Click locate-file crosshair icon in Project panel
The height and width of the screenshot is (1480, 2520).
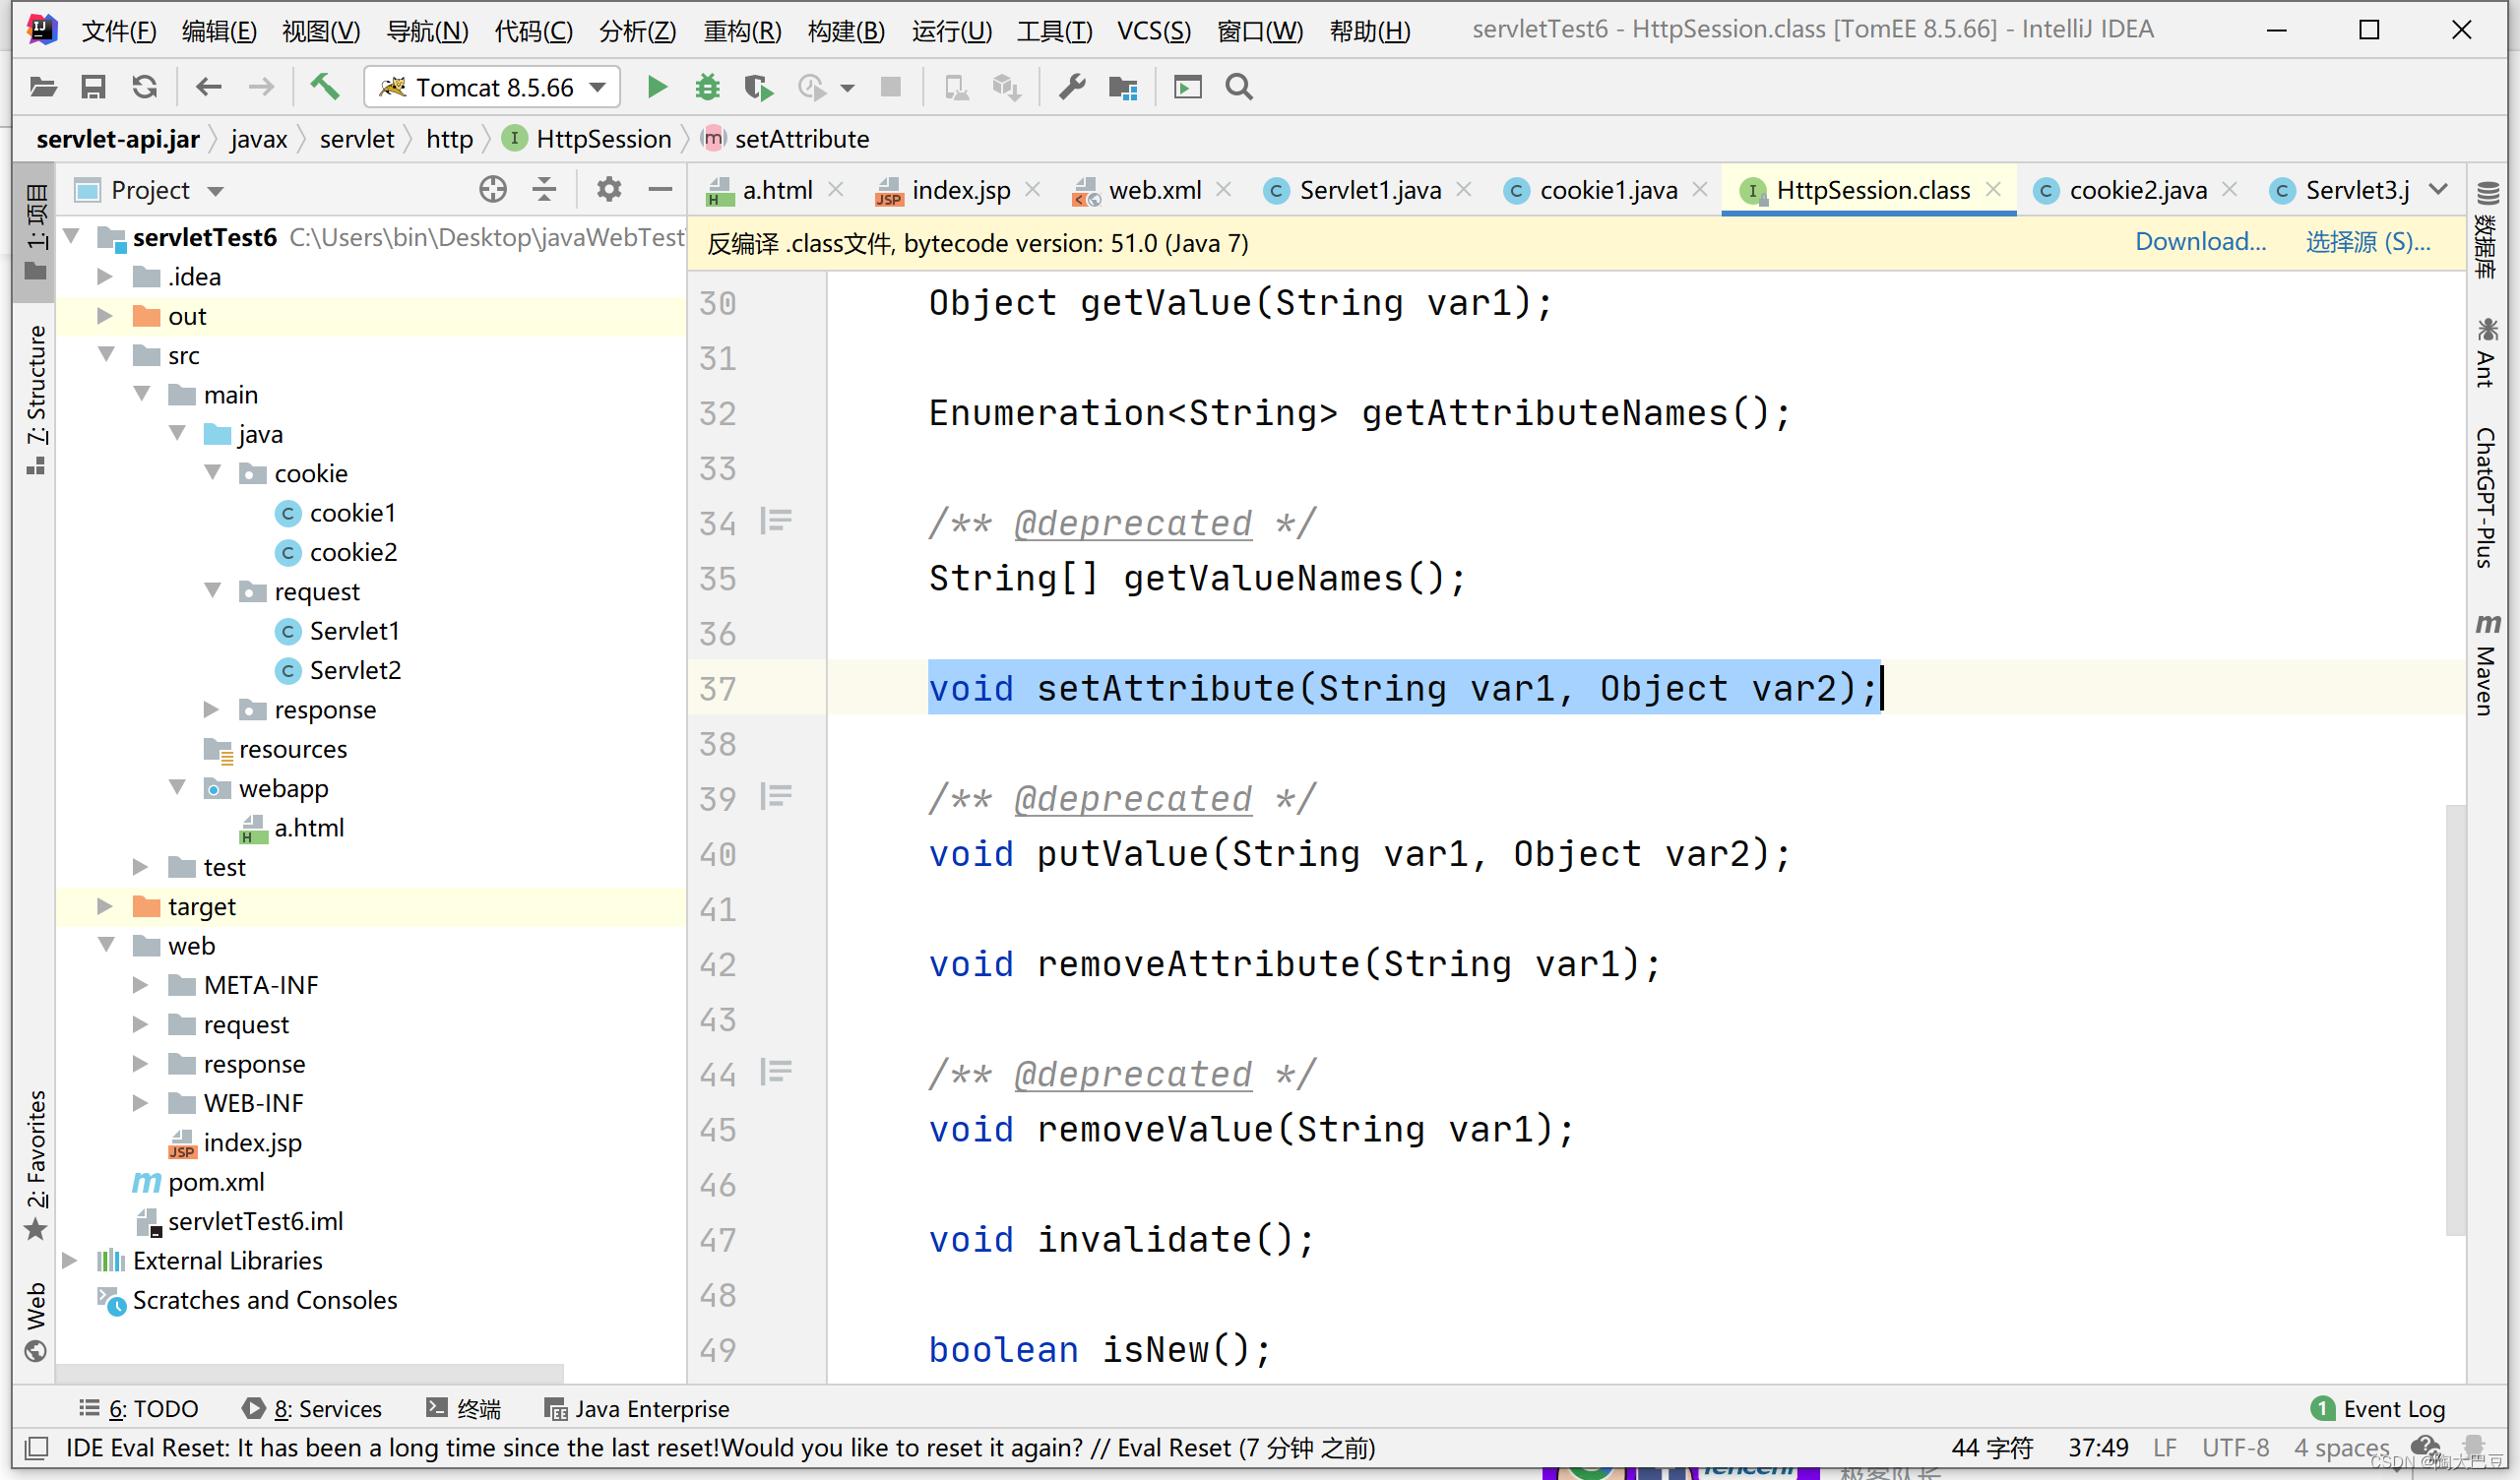point(492,190)
